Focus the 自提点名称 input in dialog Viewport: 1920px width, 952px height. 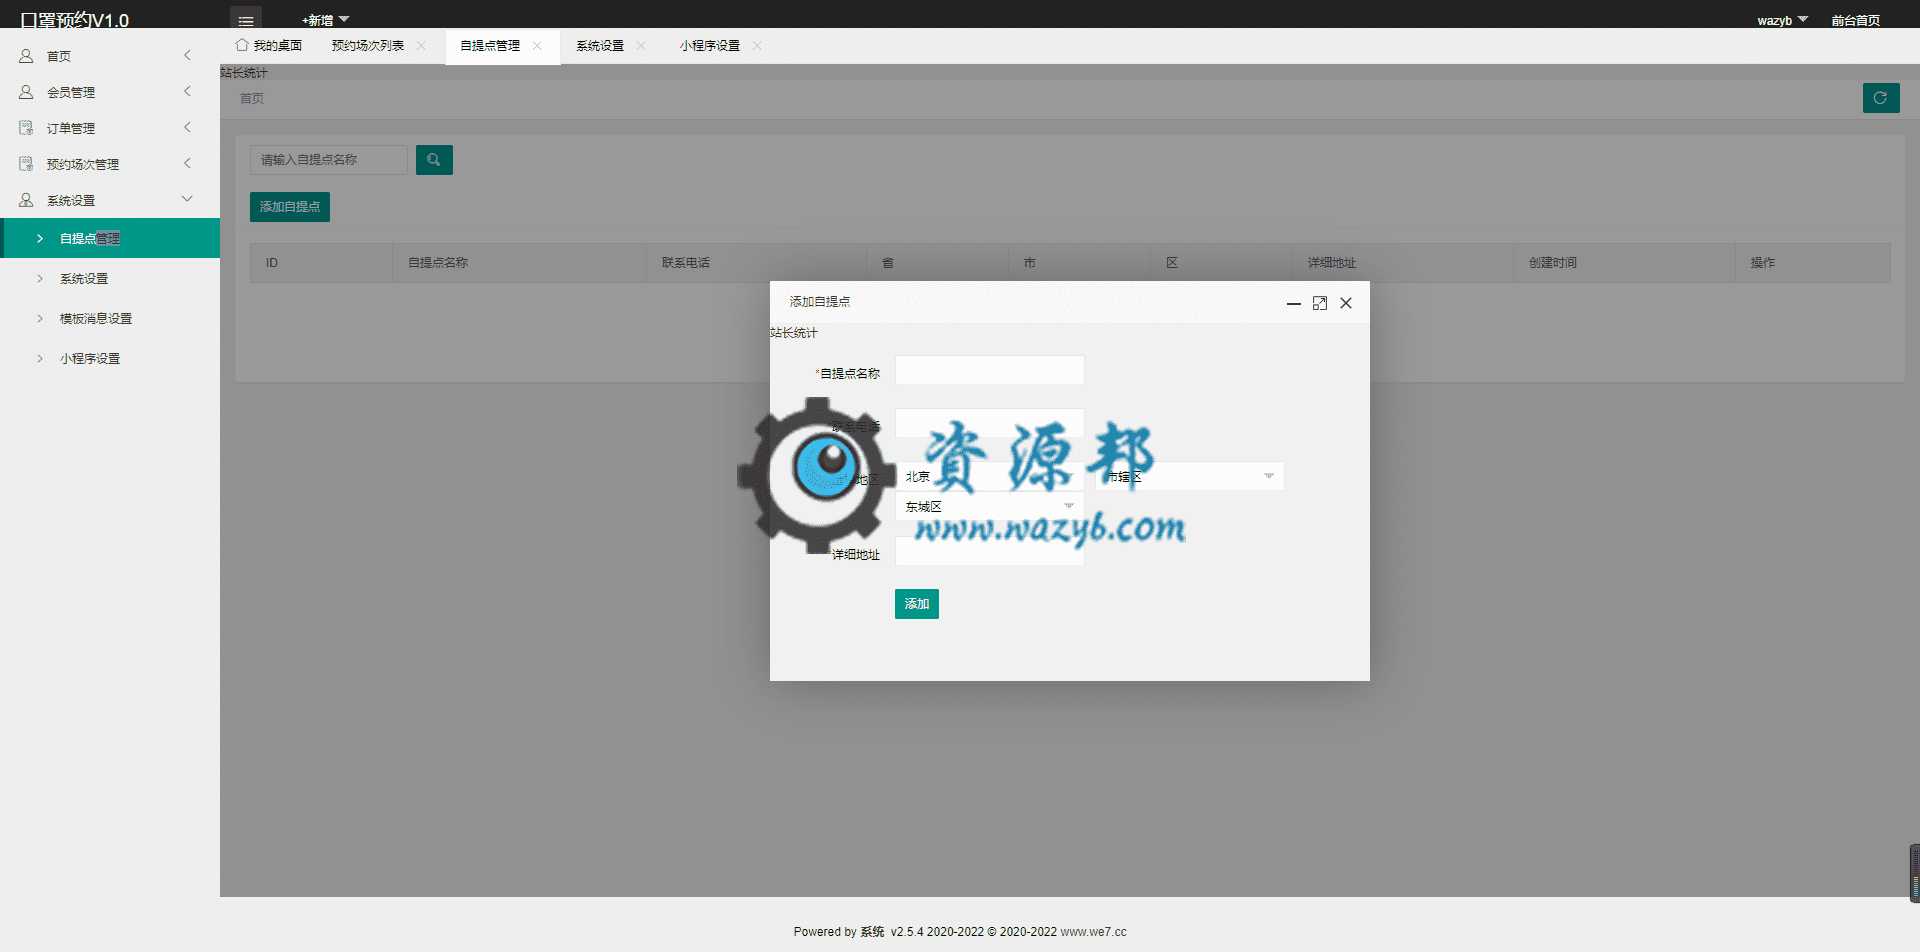tap(989, 371)
